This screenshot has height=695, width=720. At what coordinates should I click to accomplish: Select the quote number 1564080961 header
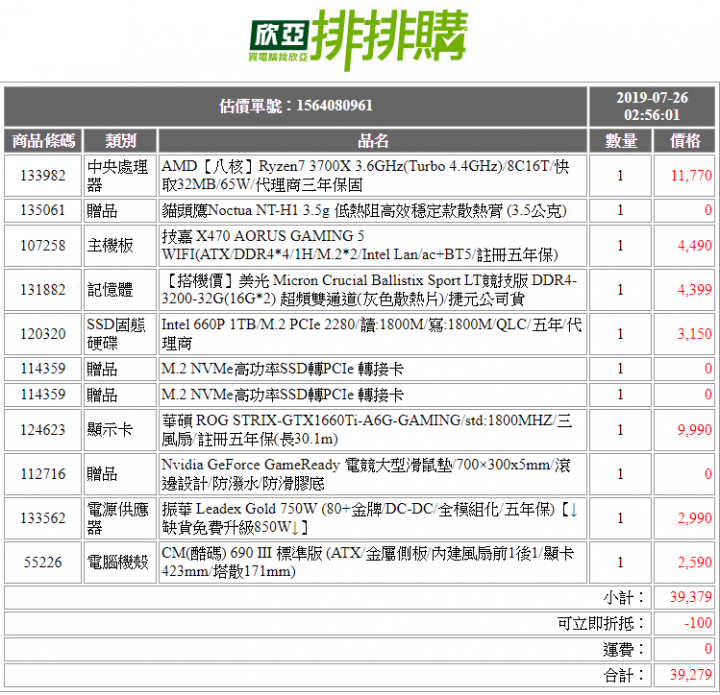tap(296, 106)
